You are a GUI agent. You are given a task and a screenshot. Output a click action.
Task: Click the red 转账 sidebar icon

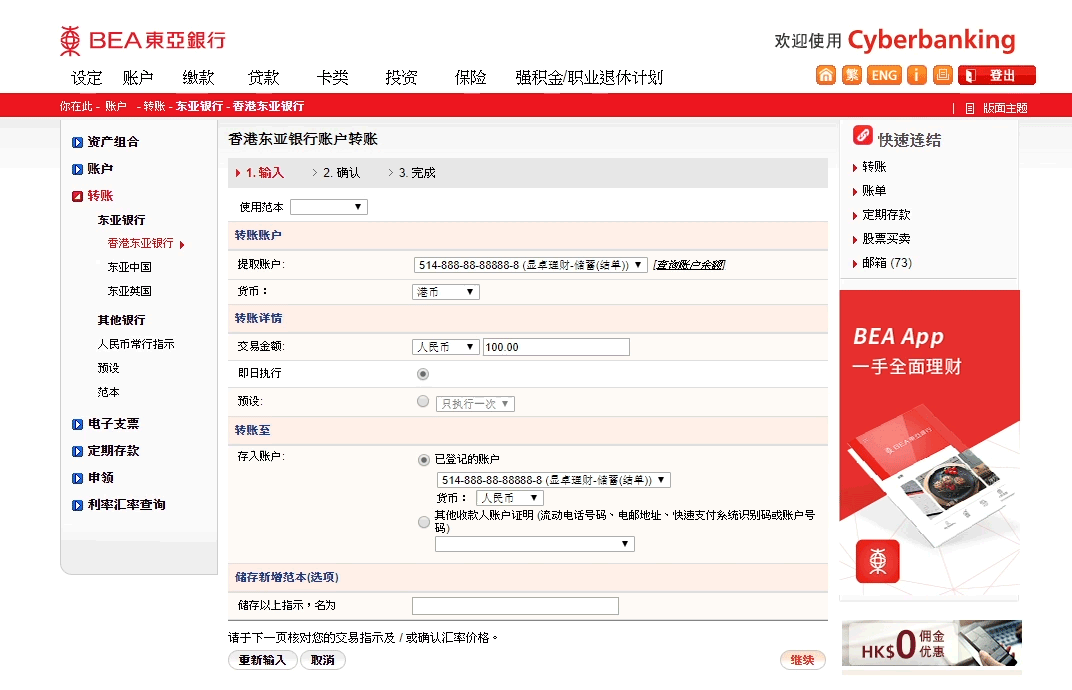(77, 196)
